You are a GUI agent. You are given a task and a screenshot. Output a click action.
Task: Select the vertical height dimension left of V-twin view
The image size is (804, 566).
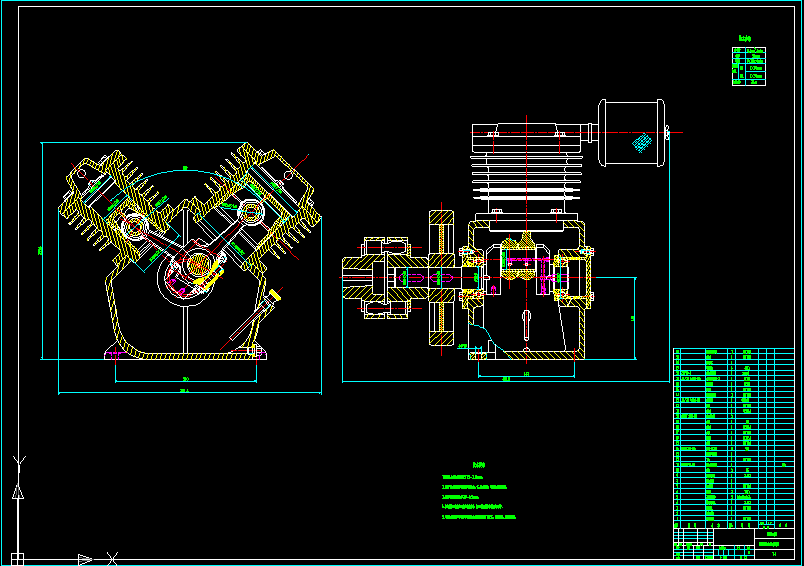coord(41,251)
